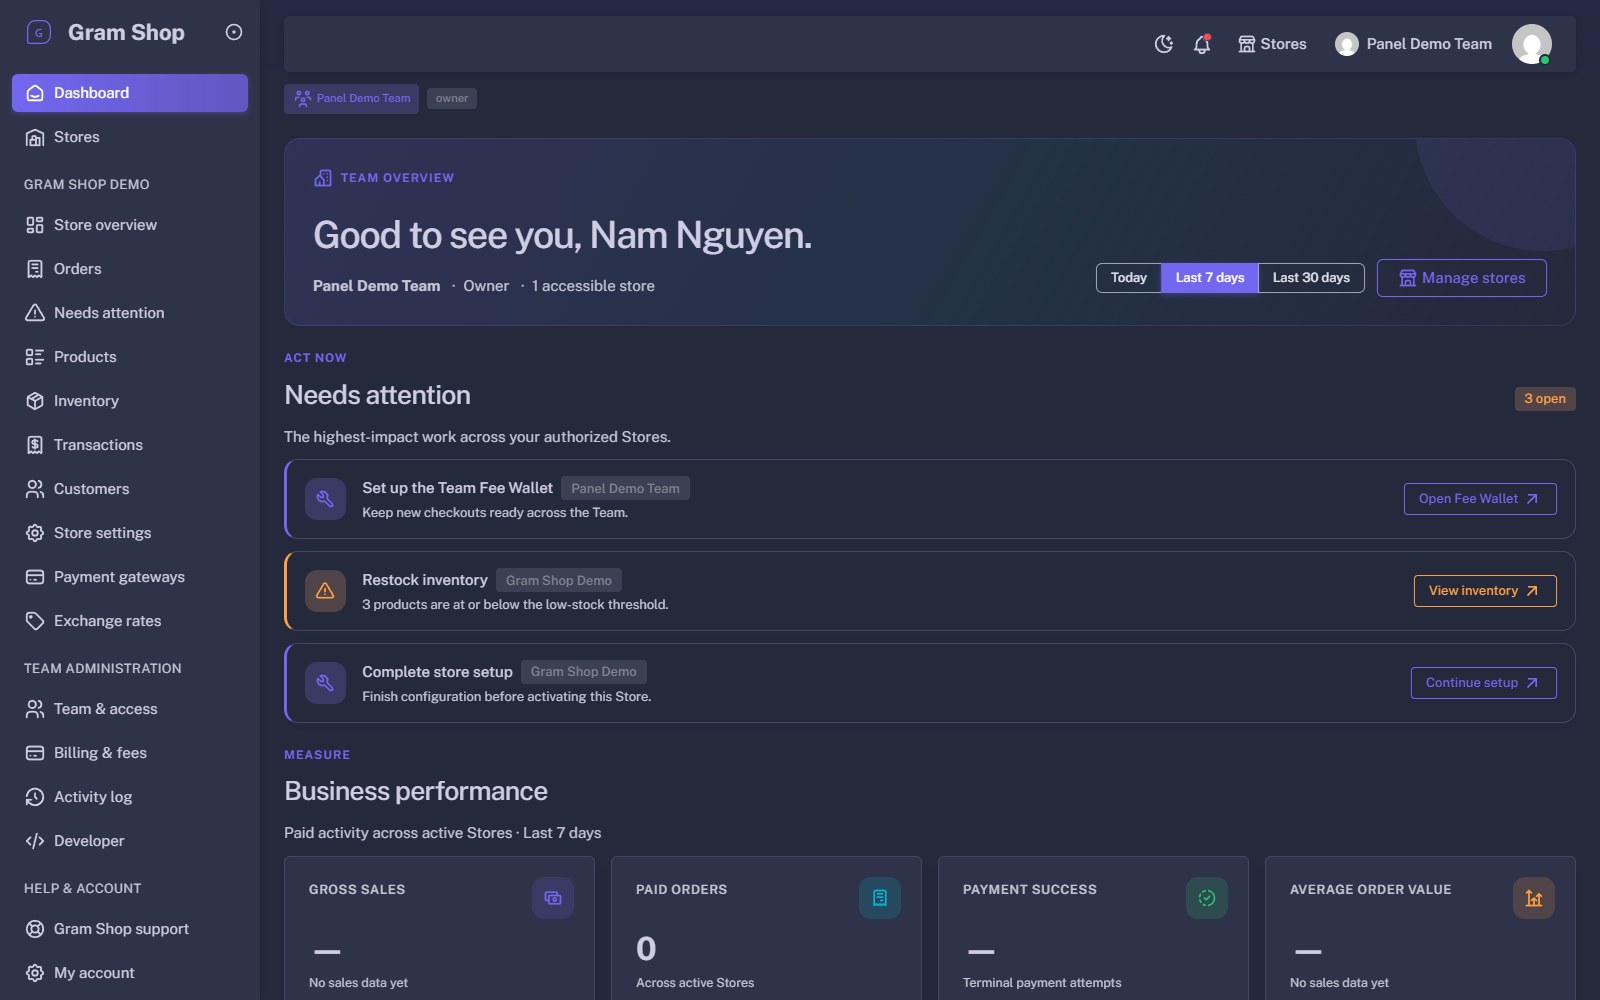
Task: Click wrench icon on Team Fee Wallet card
Action: pos(325,499)
